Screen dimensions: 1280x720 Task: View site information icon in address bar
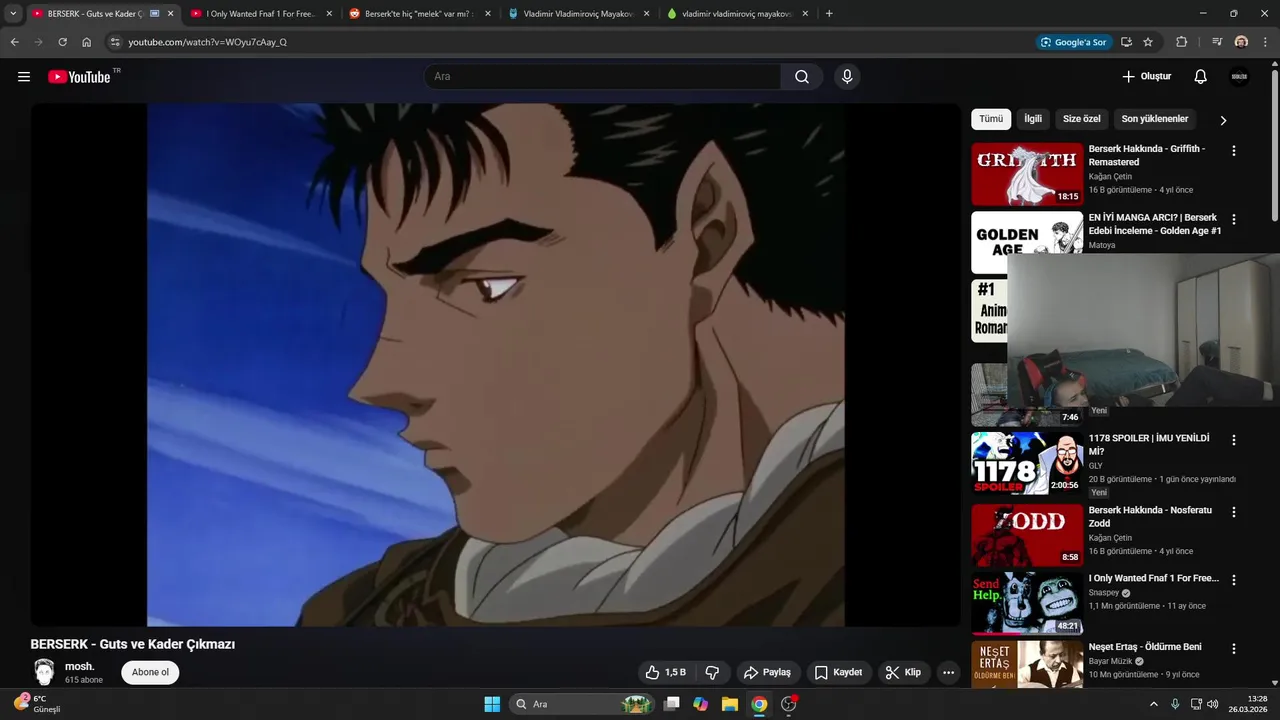[x=115, y=42]
